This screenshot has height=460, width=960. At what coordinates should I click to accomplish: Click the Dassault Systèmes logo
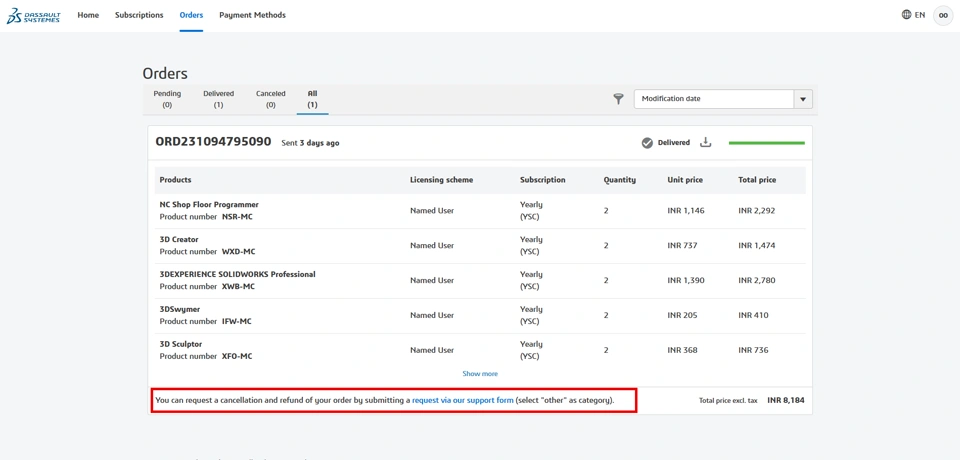click(33, 16)
